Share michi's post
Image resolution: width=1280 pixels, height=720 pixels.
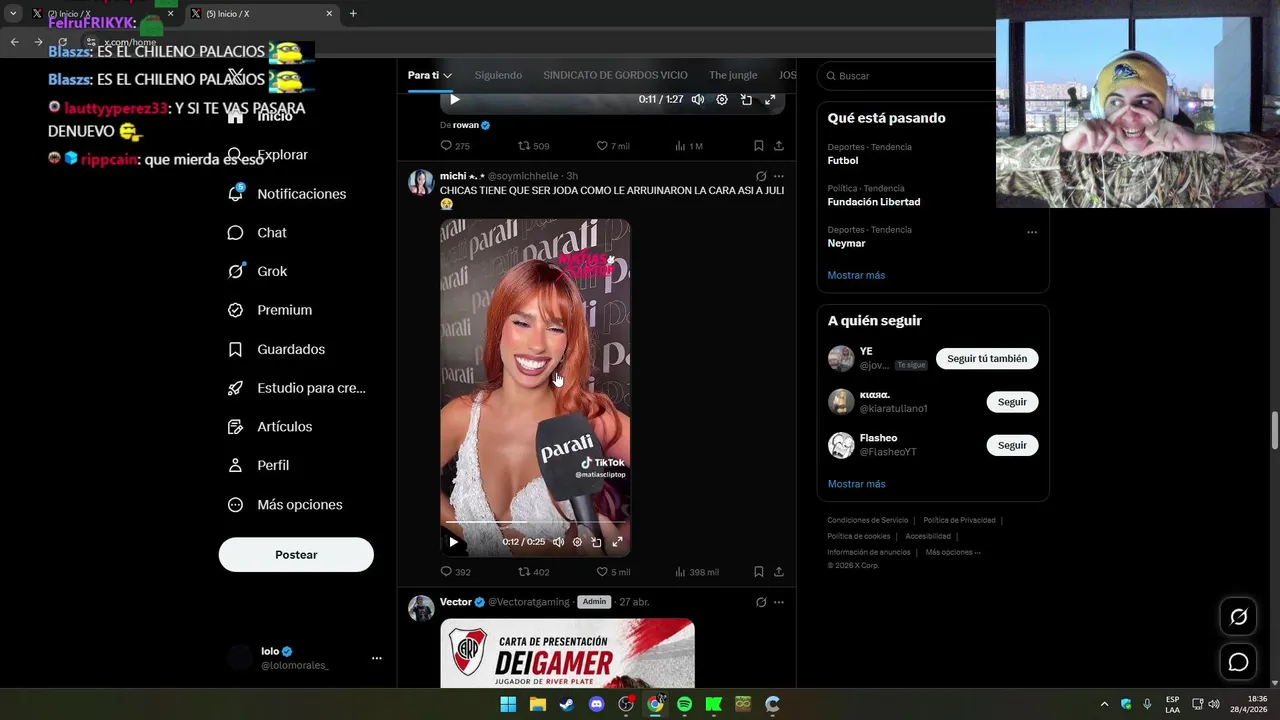point(779,572)
